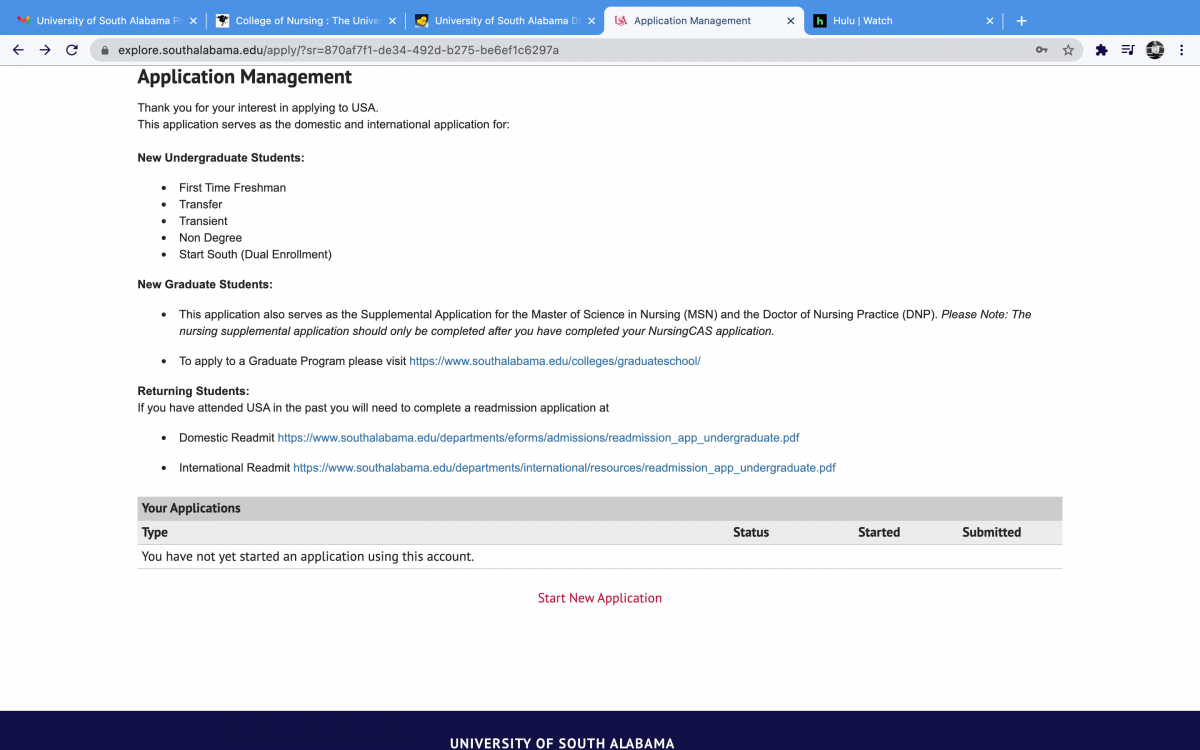Click the New Graduate Students heading
1200x750 pixels.
(205, 285)
